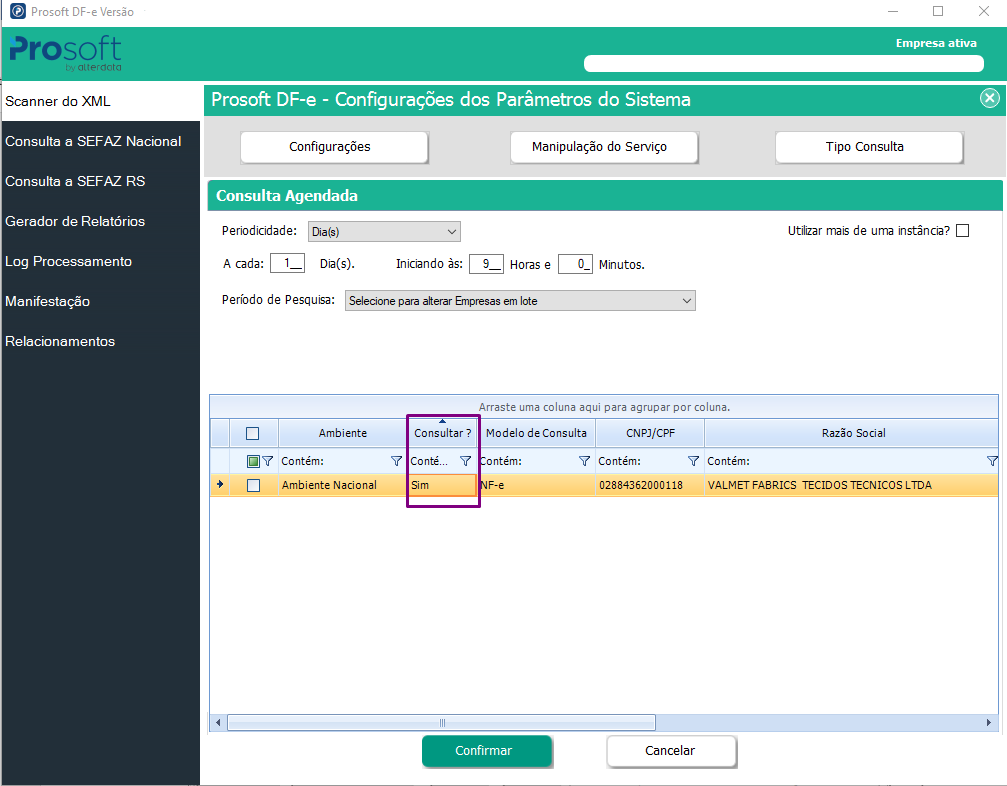Viewport: 1007px width, 786px height.
Task: Select VALMET FABRICS TECIDOS TECNICOS LTDA cell
Action: coord(852,485)
